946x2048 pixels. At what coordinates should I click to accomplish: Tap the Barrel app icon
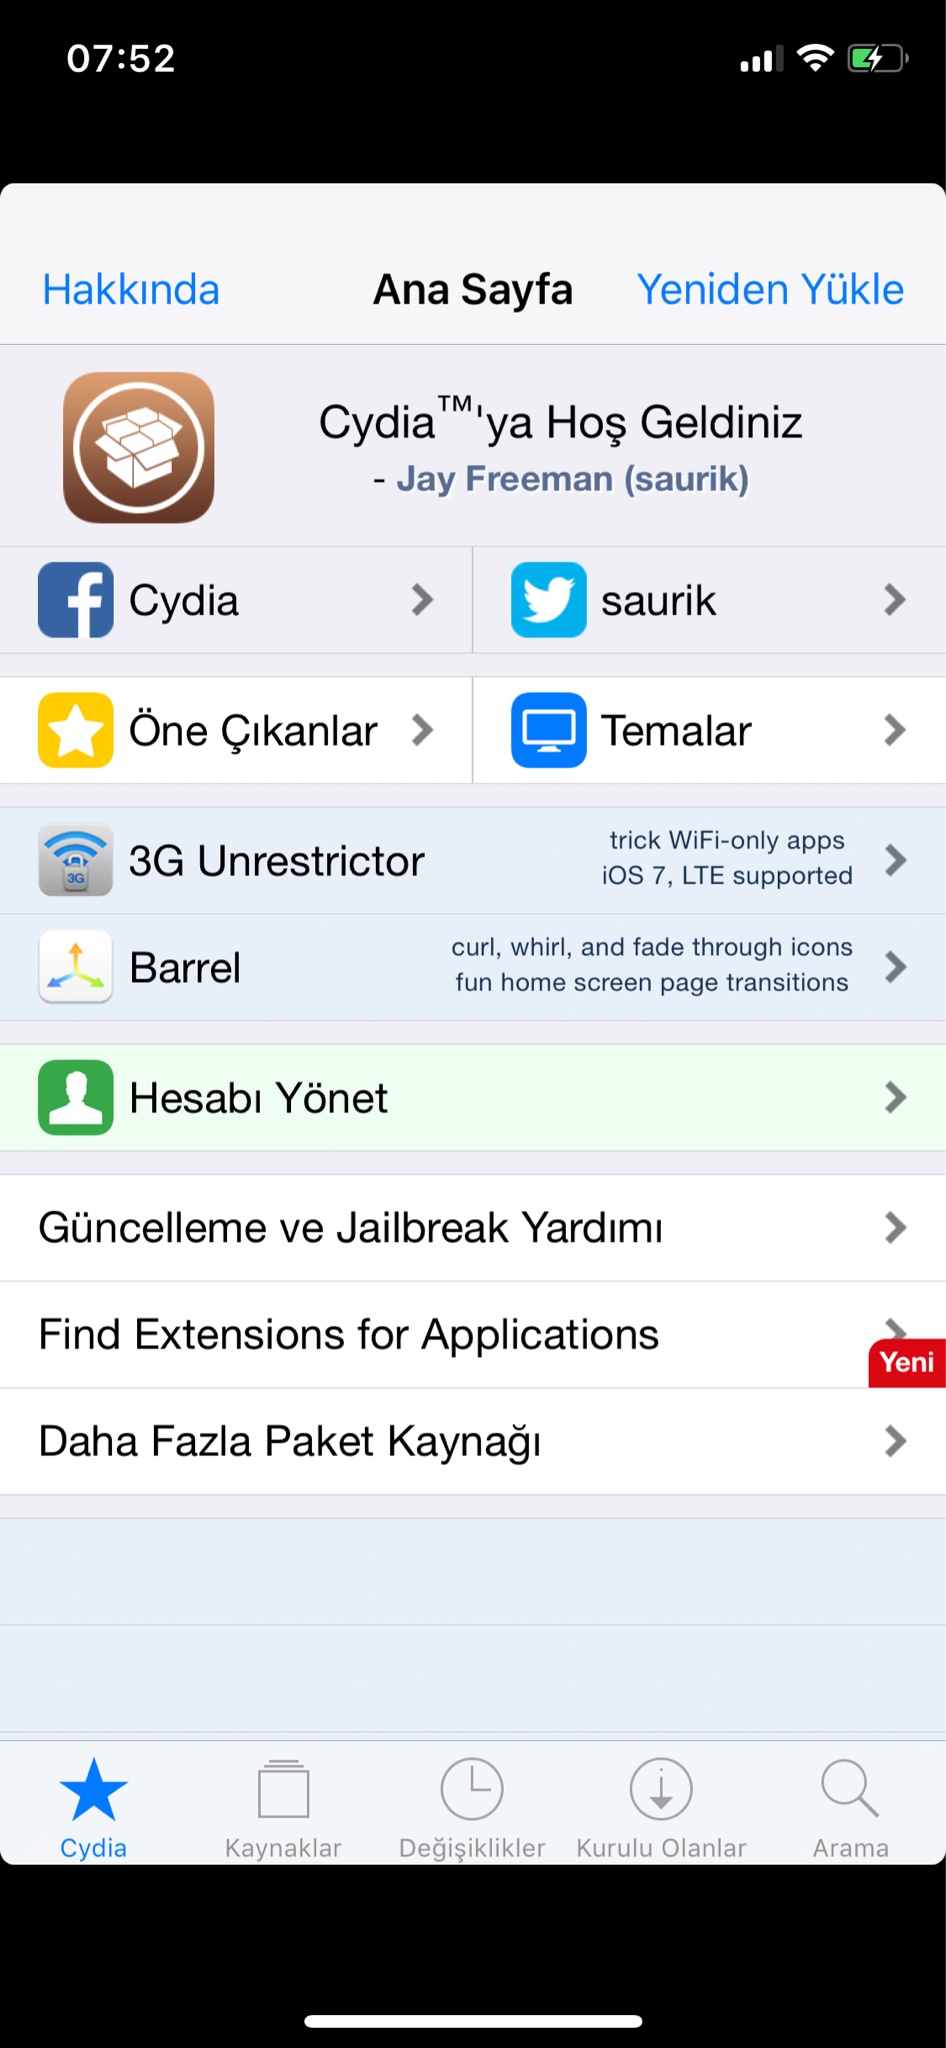76,967
